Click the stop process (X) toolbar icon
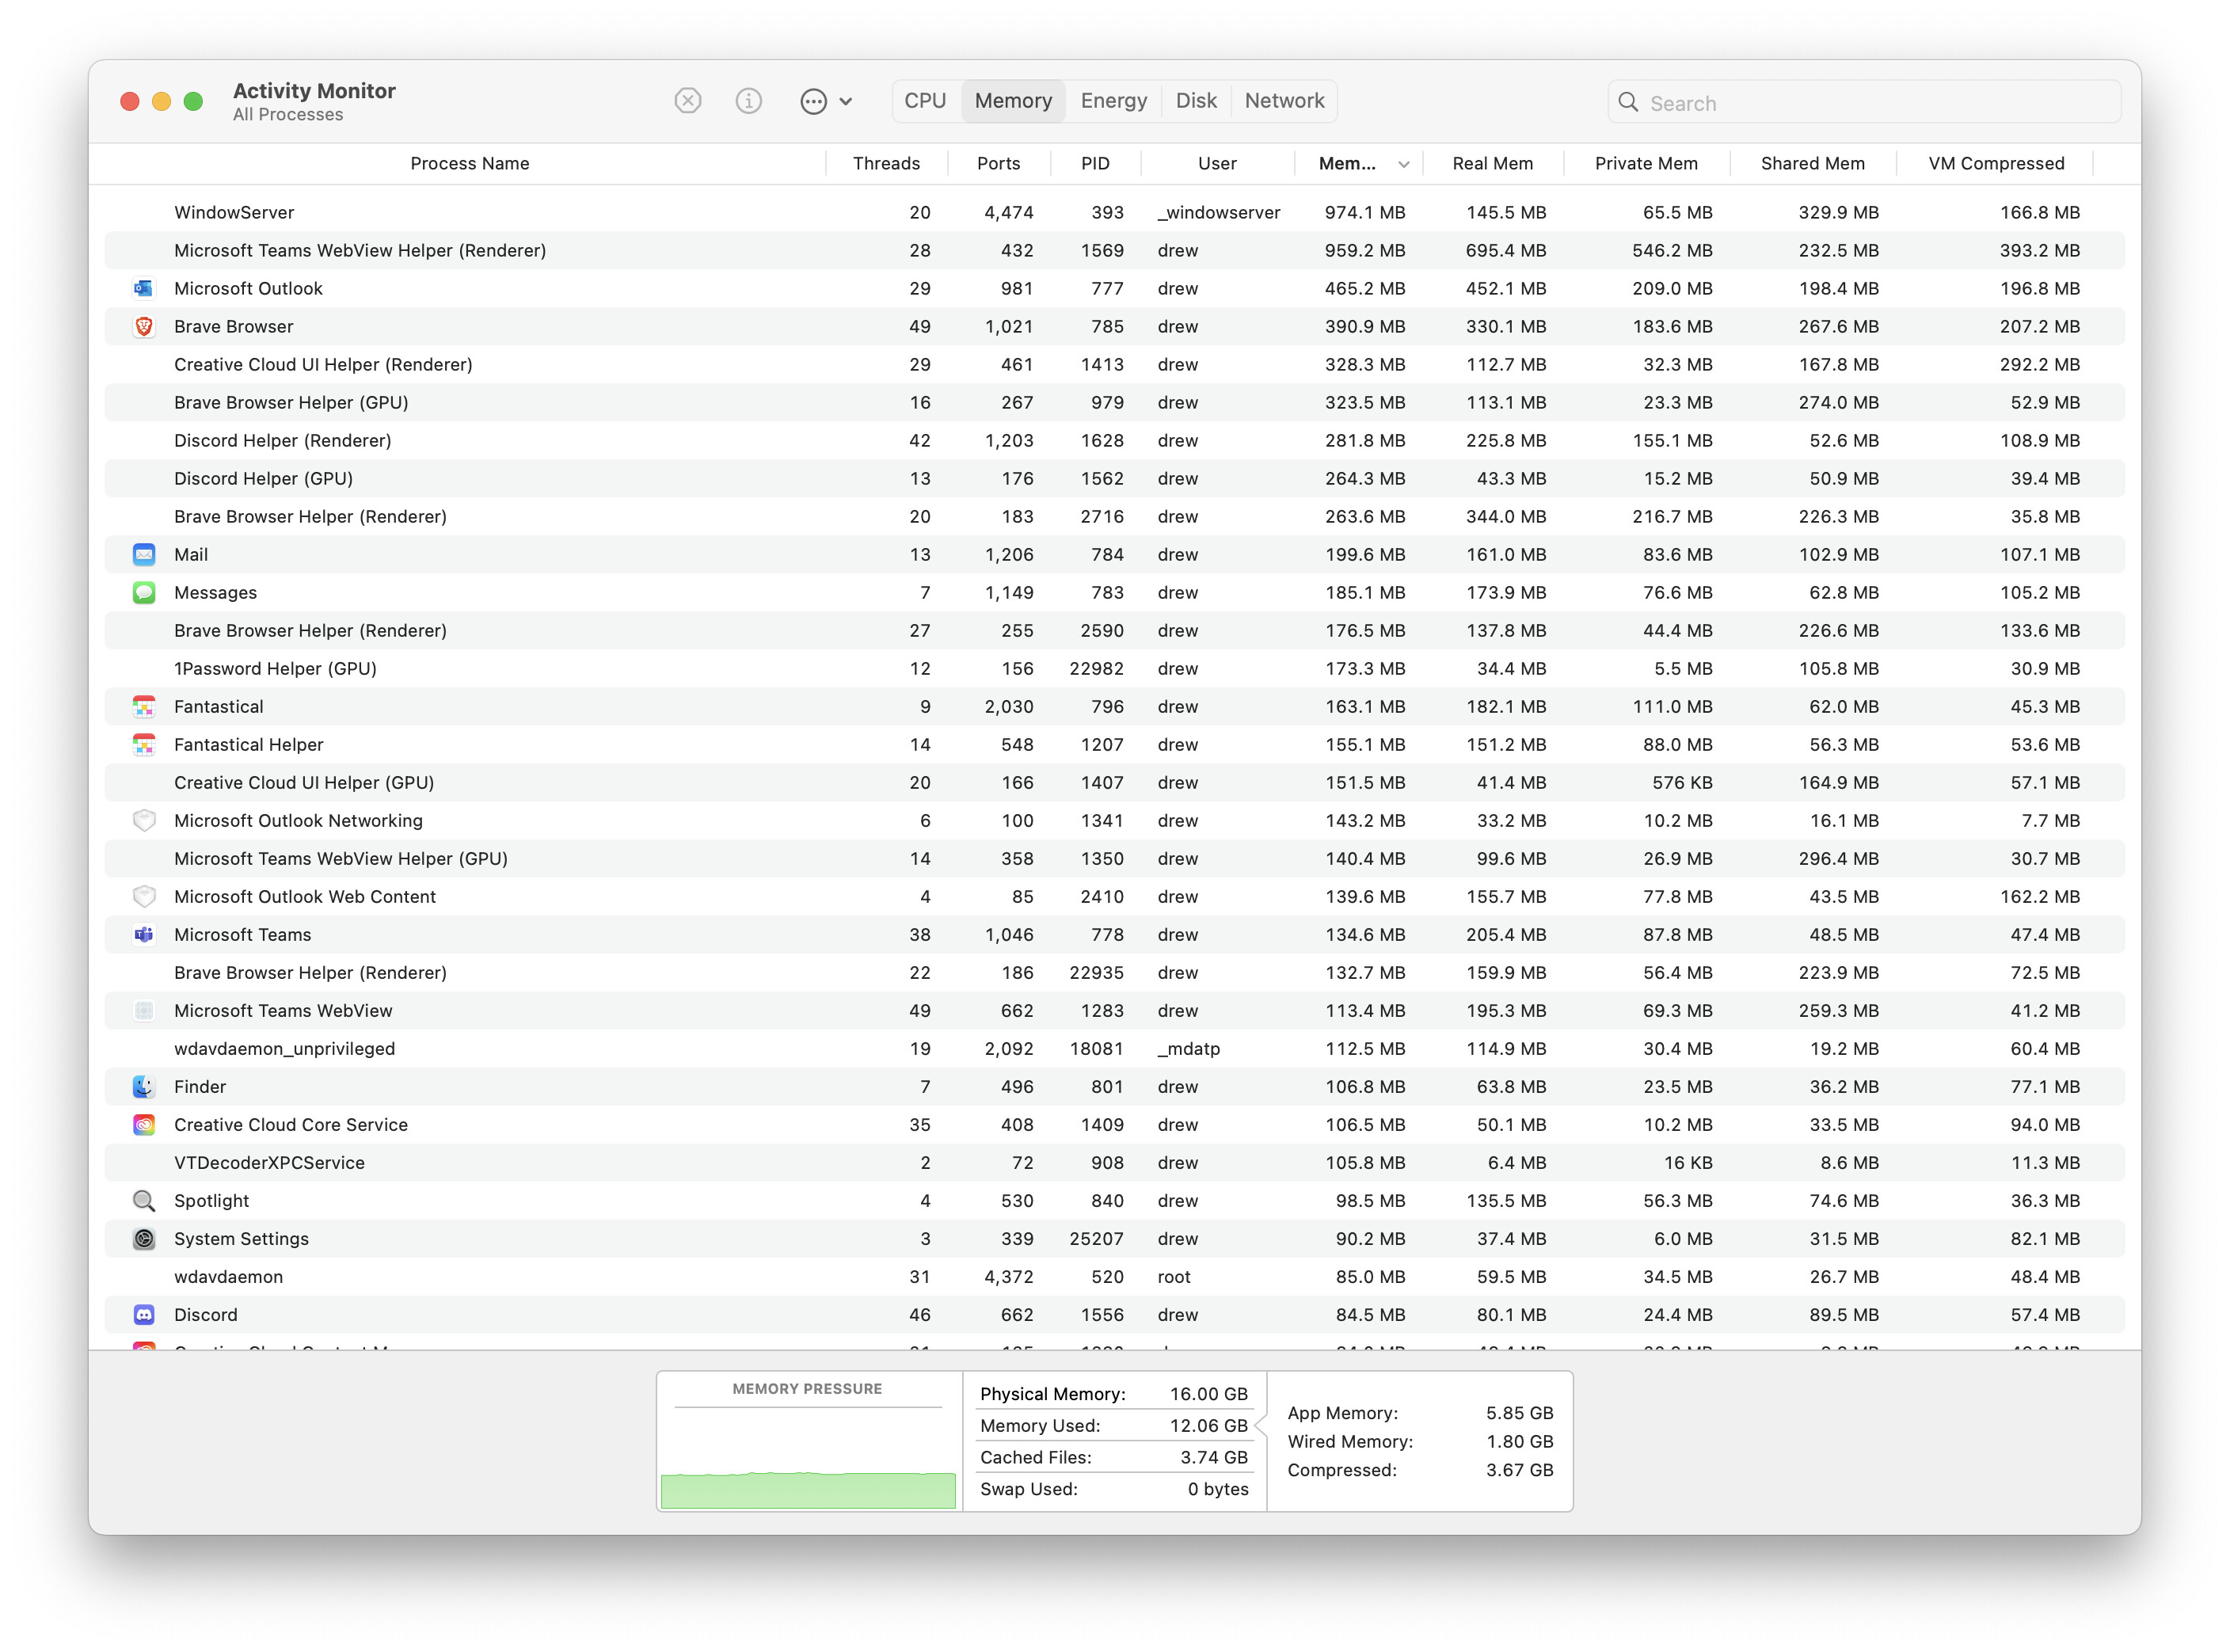2230x1652 pixels. coord(687,101)
